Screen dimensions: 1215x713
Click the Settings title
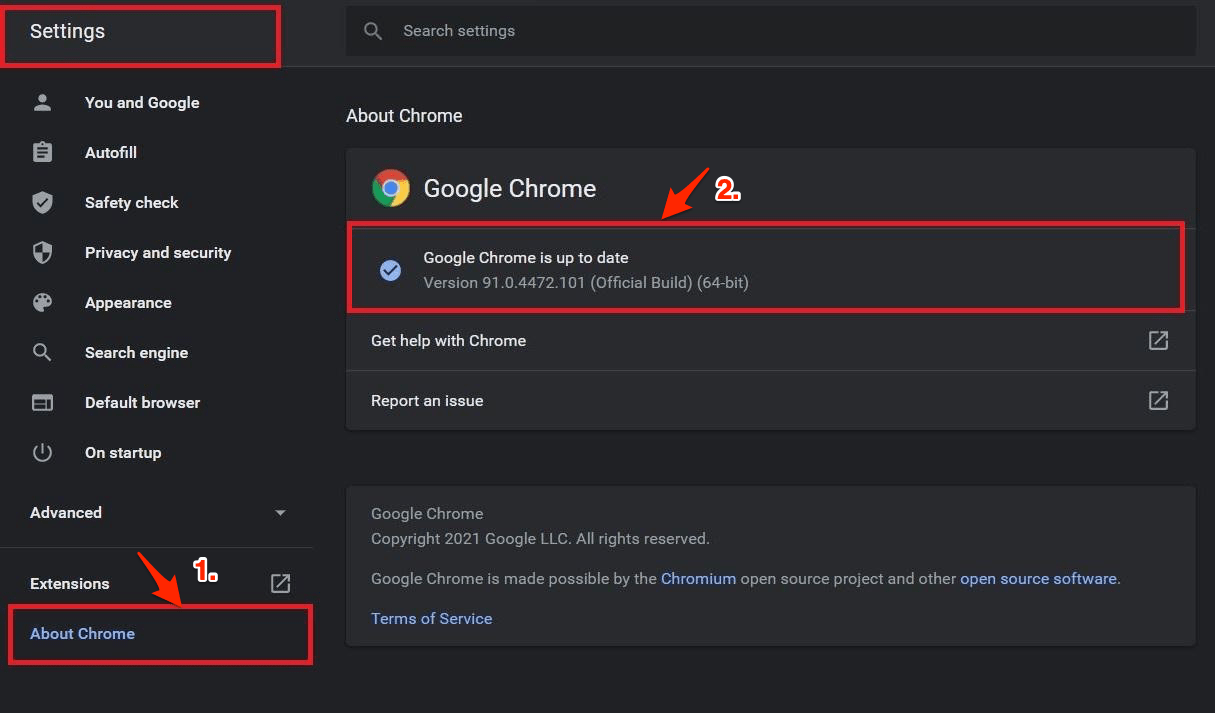point(67,31)
